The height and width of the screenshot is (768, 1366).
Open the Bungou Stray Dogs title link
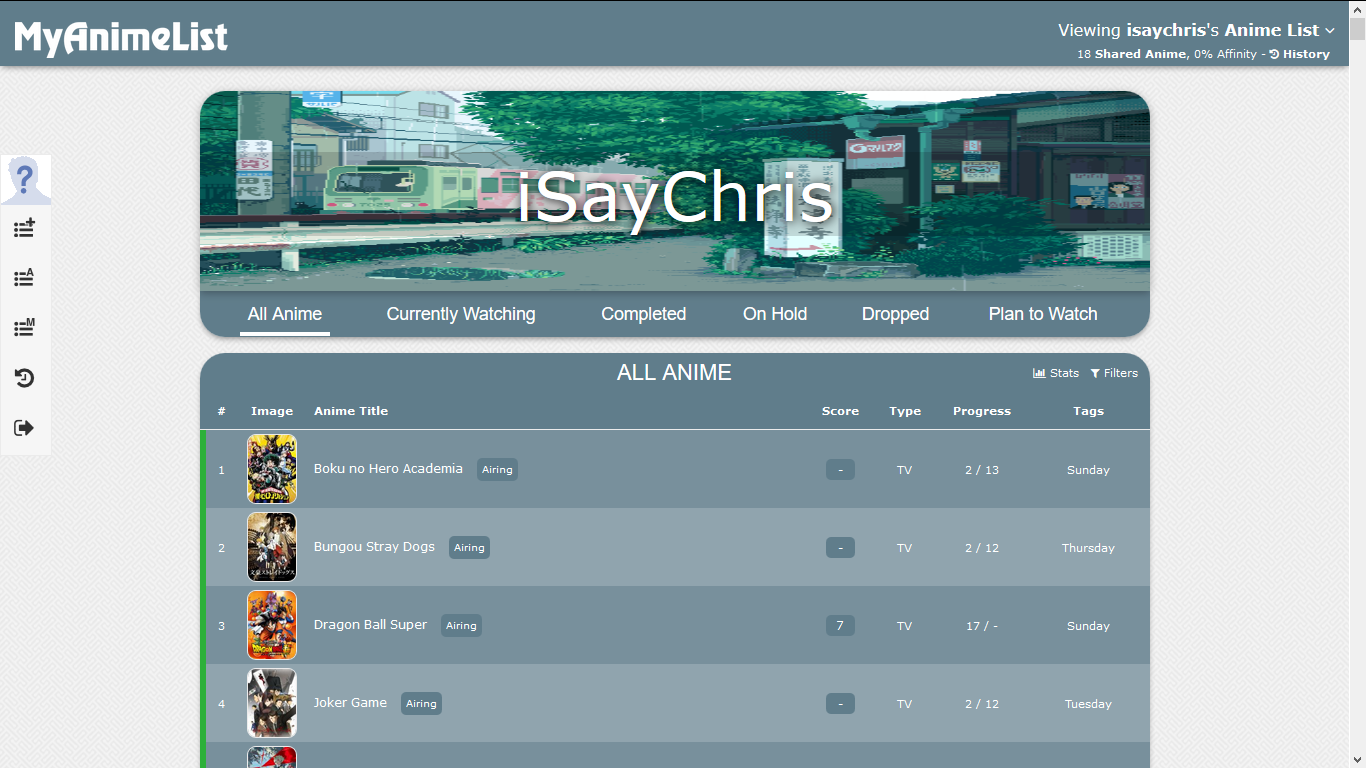click(374, 547)
